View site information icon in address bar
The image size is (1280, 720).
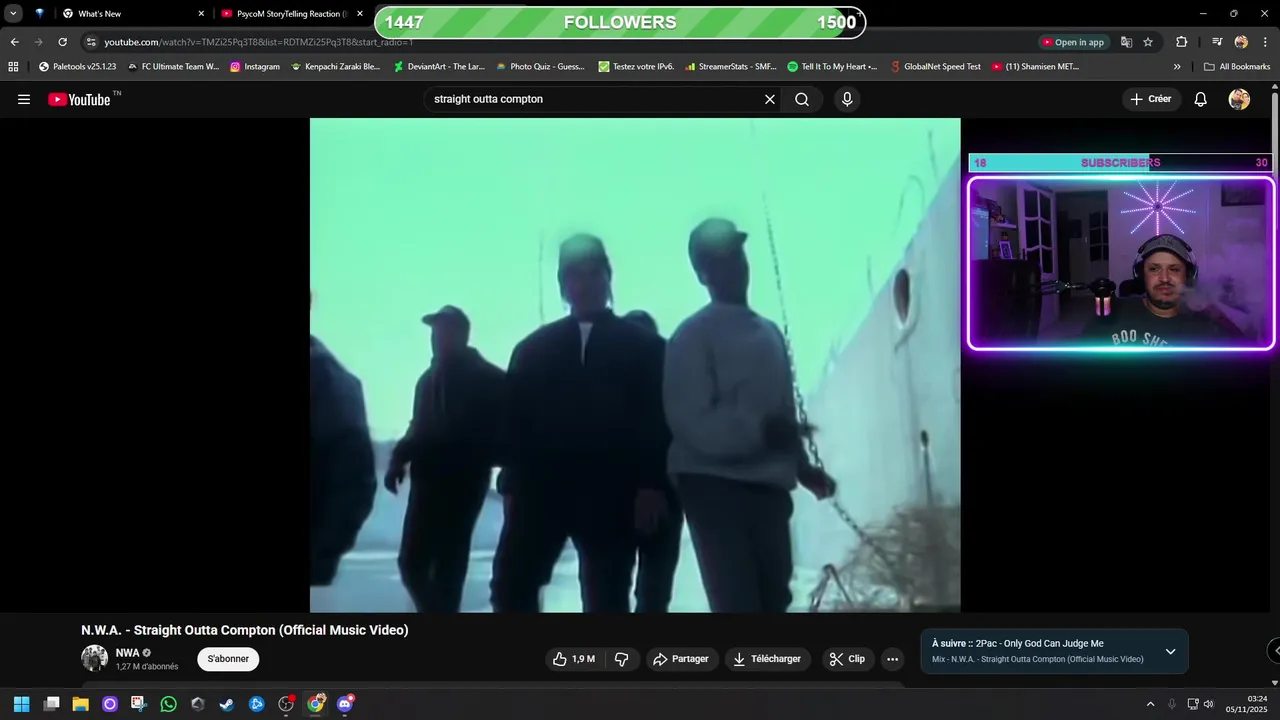pyautogui.click(x=91, y=42)
